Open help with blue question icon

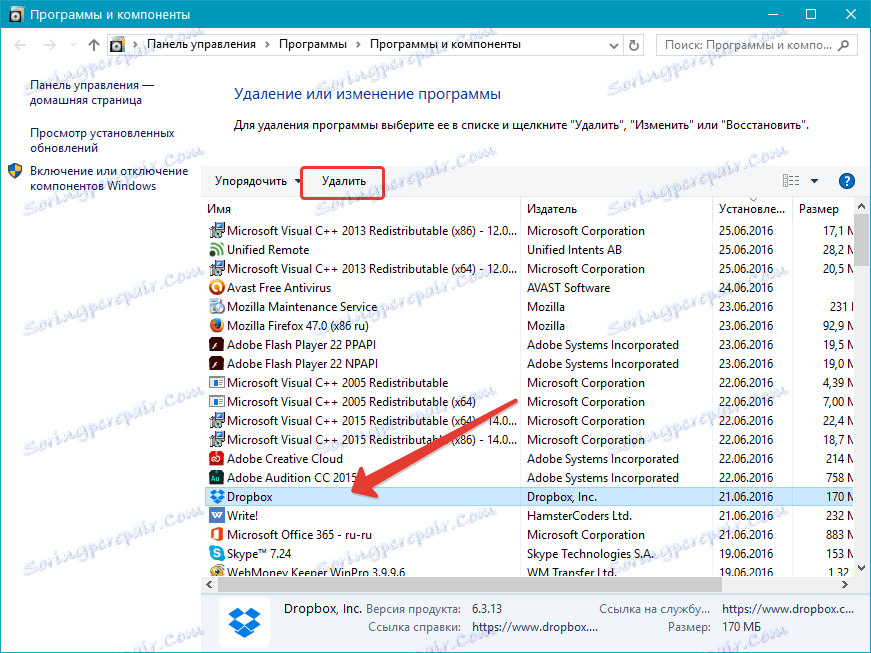[x=847, y=181]
